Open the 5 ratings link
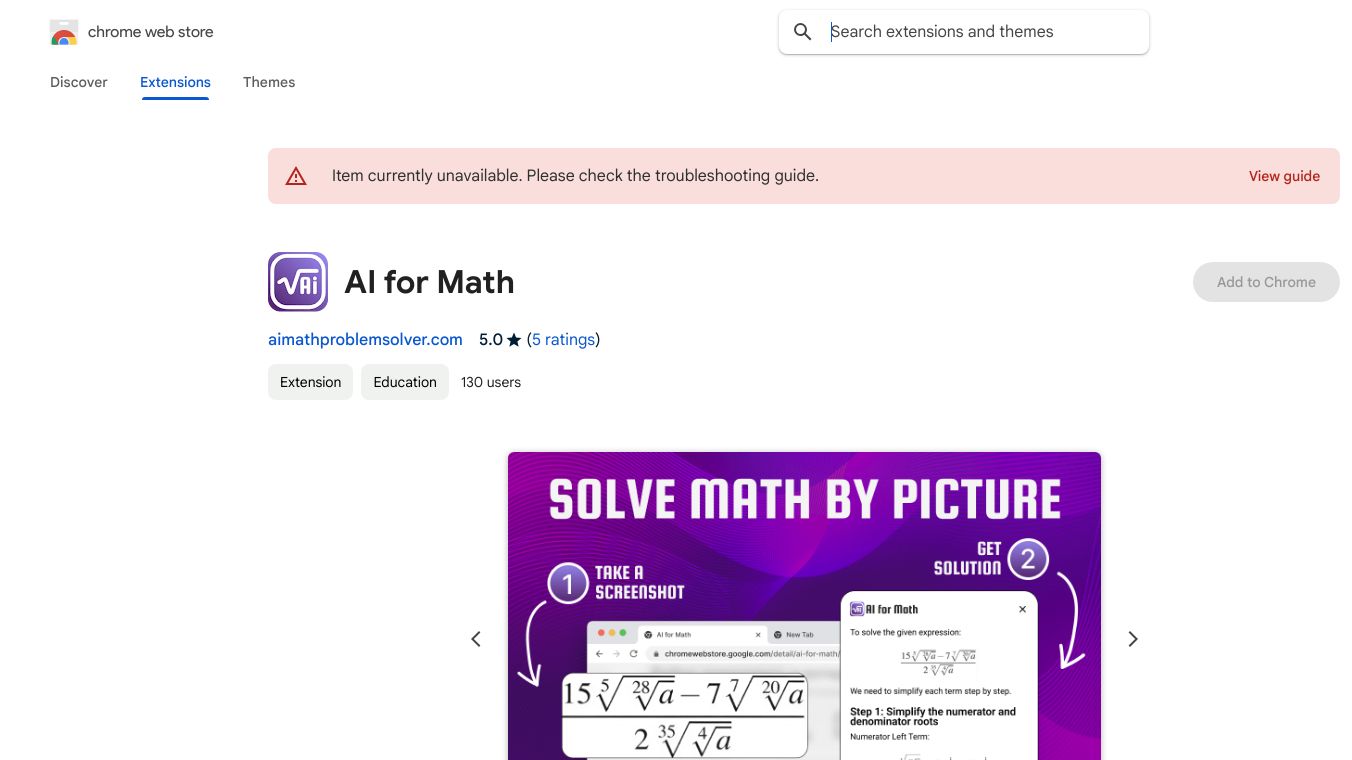Image resolution: width=1352 pixels, height=760 pixels. [563, 340]
